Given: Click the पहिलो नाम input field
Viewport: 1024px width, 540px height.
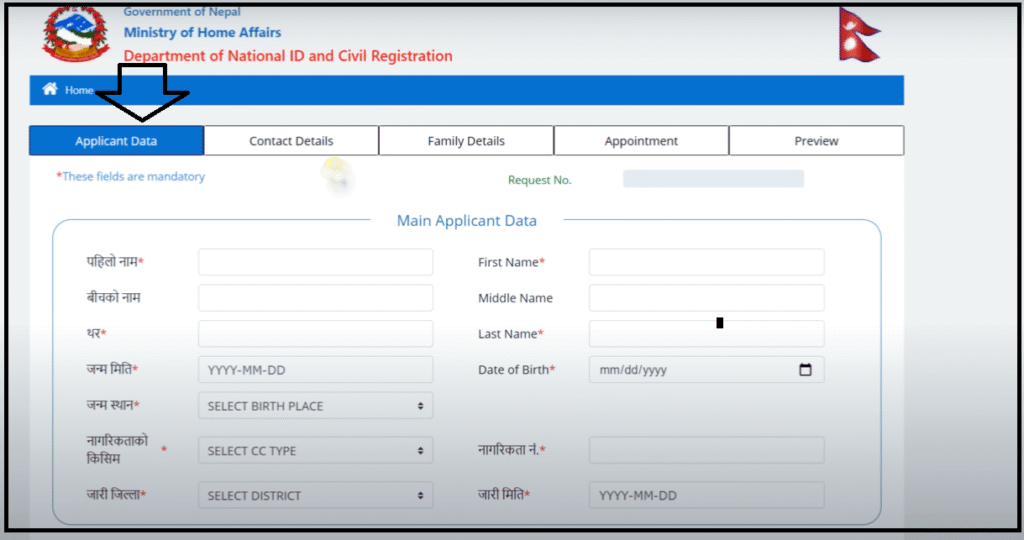Looking at the screenshot, I should point(315,262).
